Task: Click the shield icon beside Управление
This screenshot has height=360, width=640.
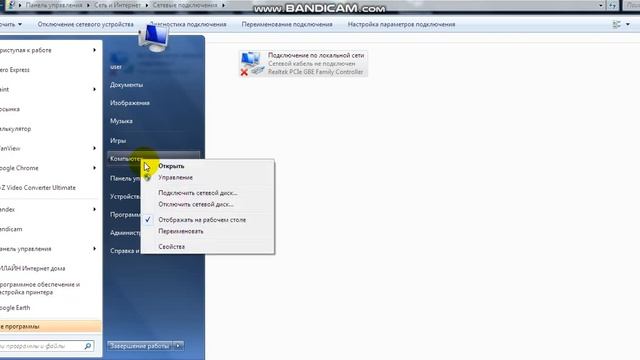Action: pyautogui.click(x=147, y=178)
